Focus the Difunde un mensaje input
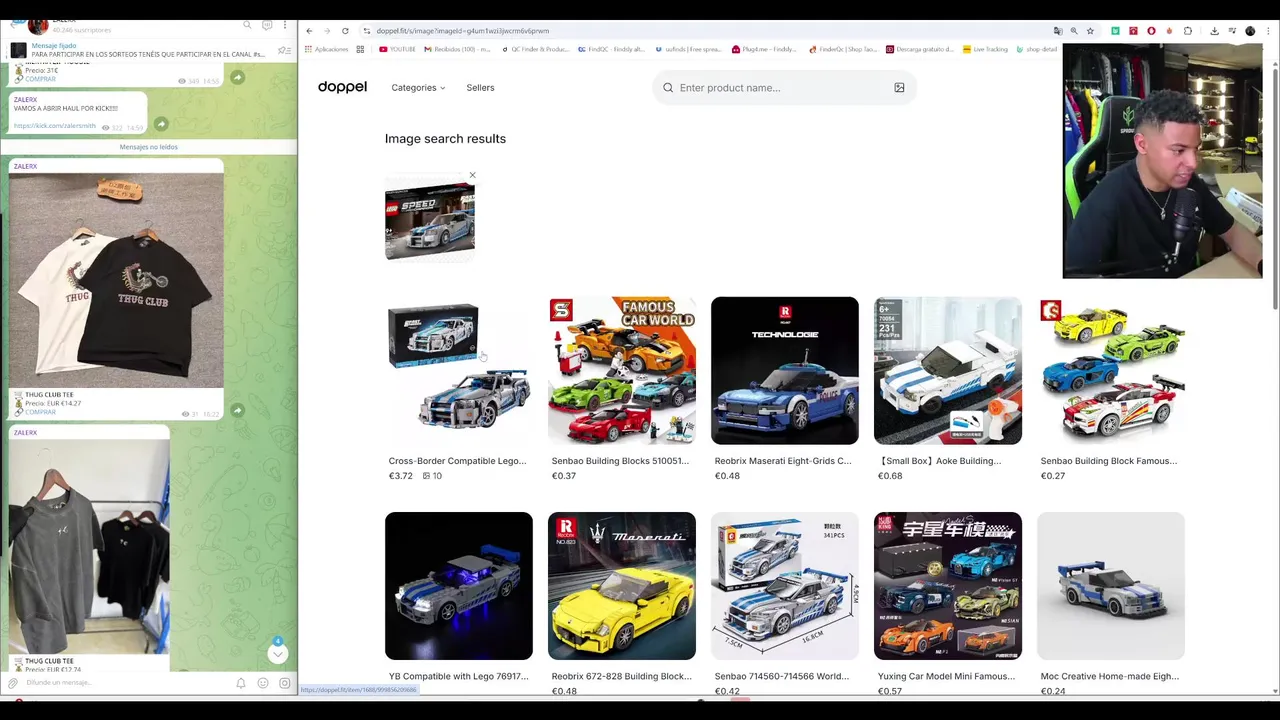This screenshot has height=720, width=1280. tap(125, 683)
